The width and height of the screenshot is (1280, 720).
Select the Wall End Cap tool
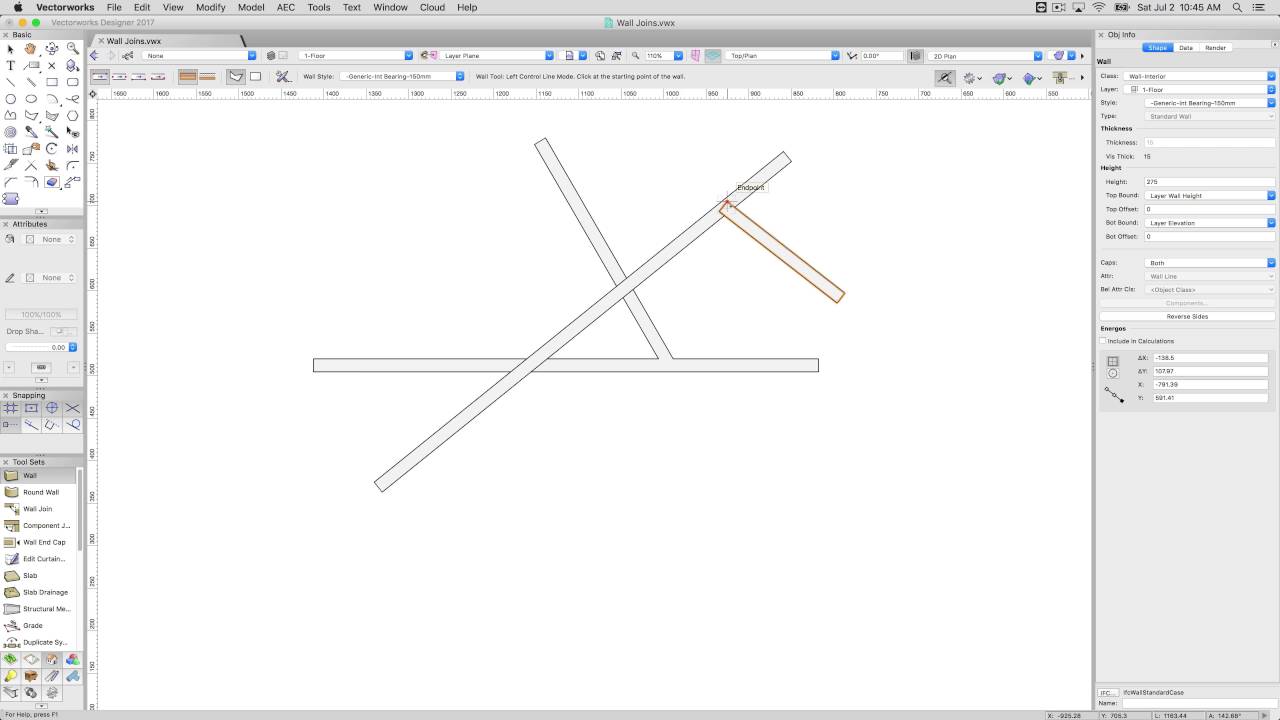[39, 542]
